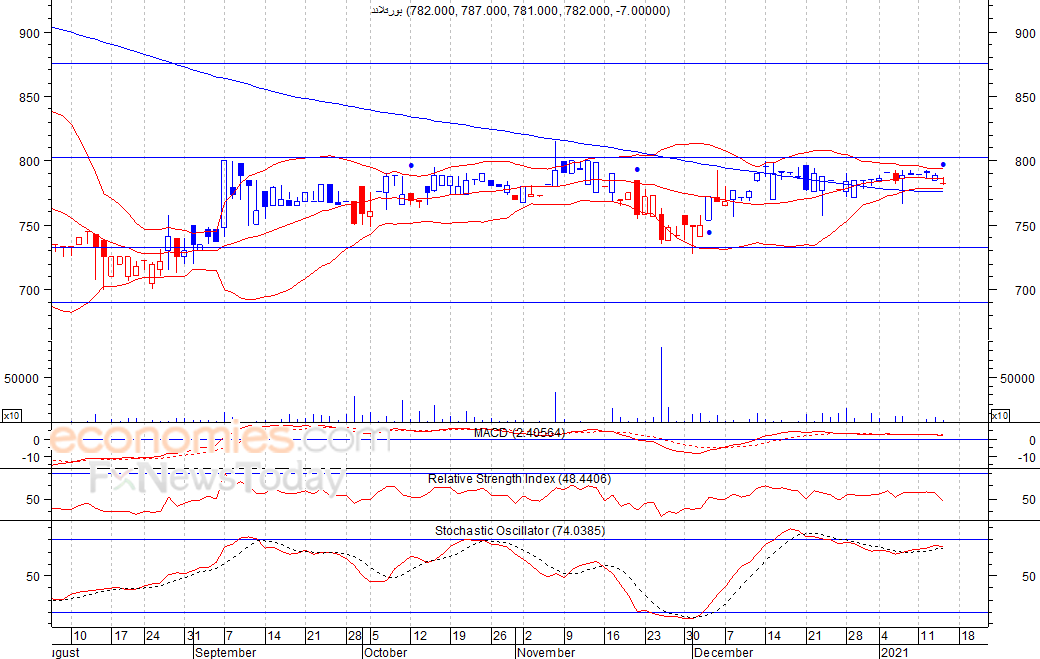
Task: Select the December month label on time axis
Action: [x=723, y=652]
